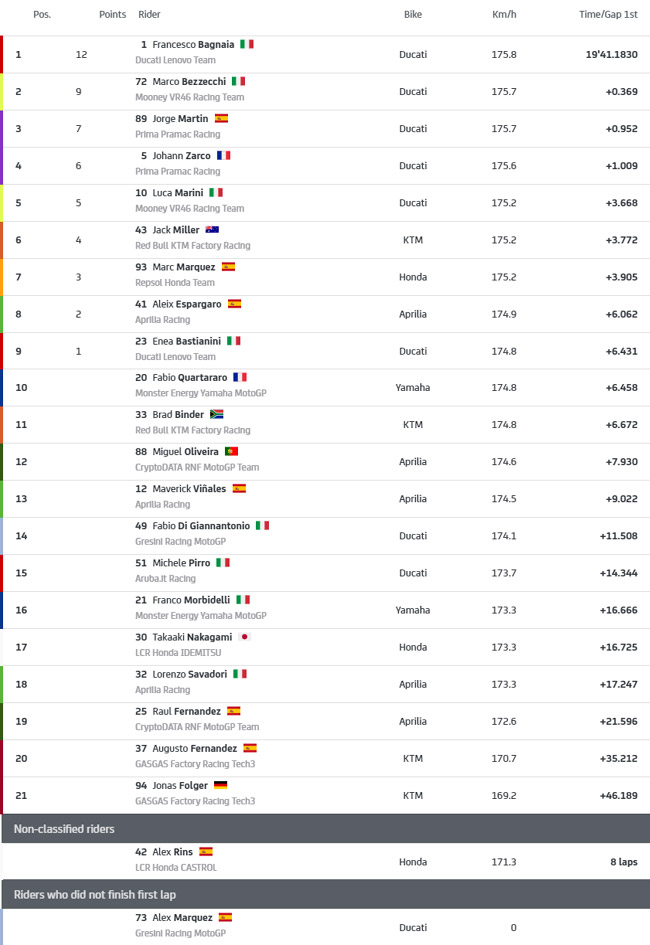Image resolution: width=650 pixels, height=945 pixels.
Task: Click the Time/Gap 1st column header
Action: [x=608, y=14]
